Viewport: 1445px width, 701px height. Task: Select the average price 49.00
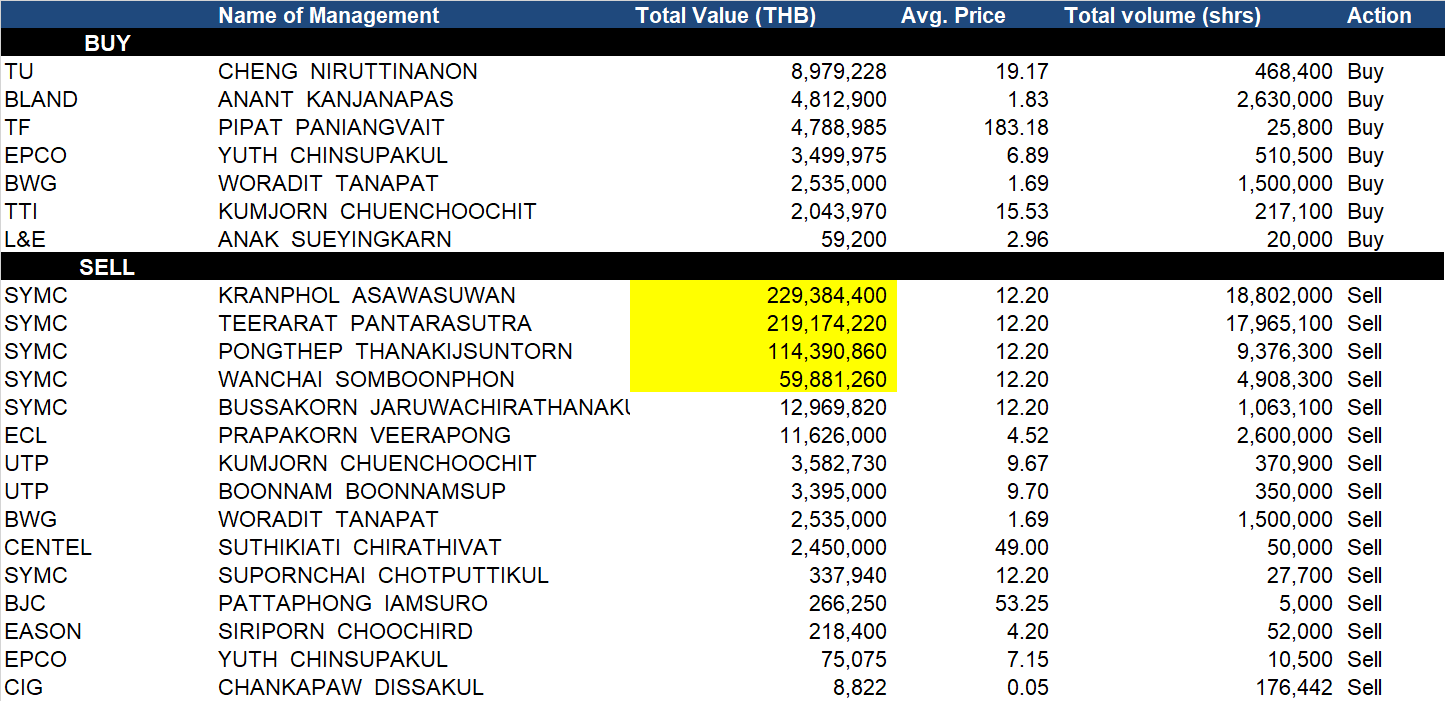(1022, 547)
